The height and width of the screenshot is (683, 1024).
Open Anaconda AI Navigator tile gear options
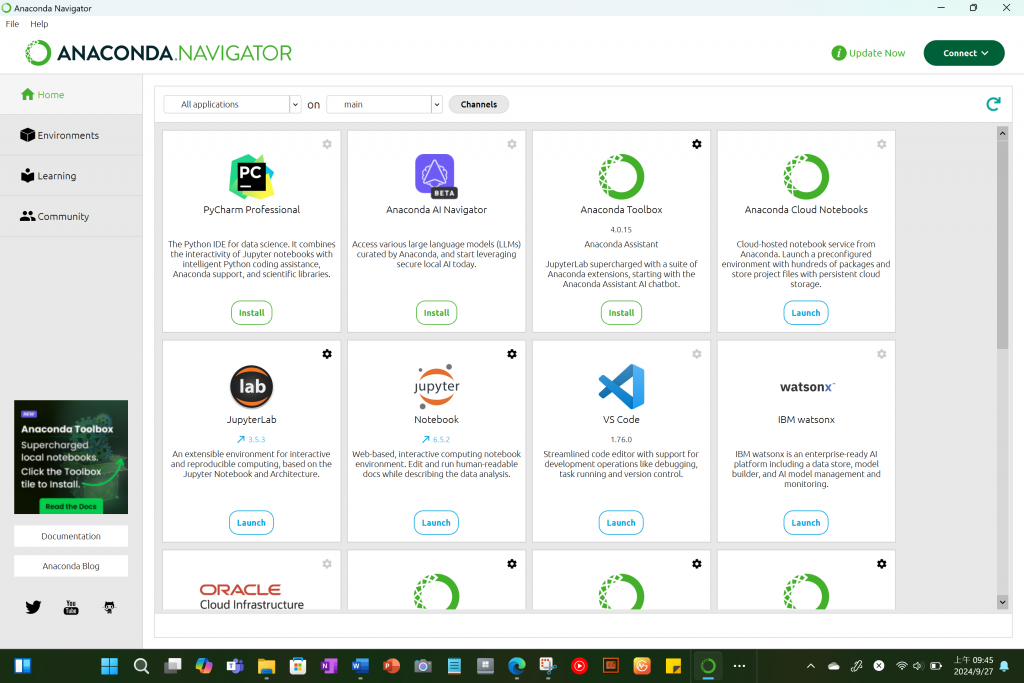[512, 144]
